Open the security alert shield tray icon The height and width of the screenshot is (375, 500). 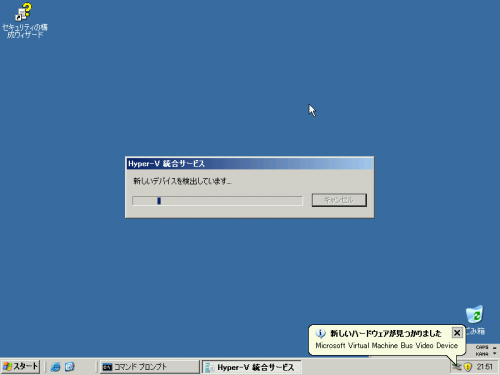[468, 367]
